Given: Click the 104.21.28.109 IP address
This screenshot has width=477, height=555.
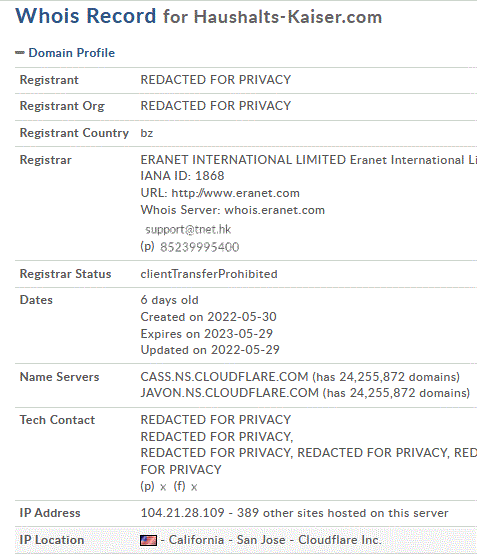Looking at the screenshot, I should click(x=182, y=513).
